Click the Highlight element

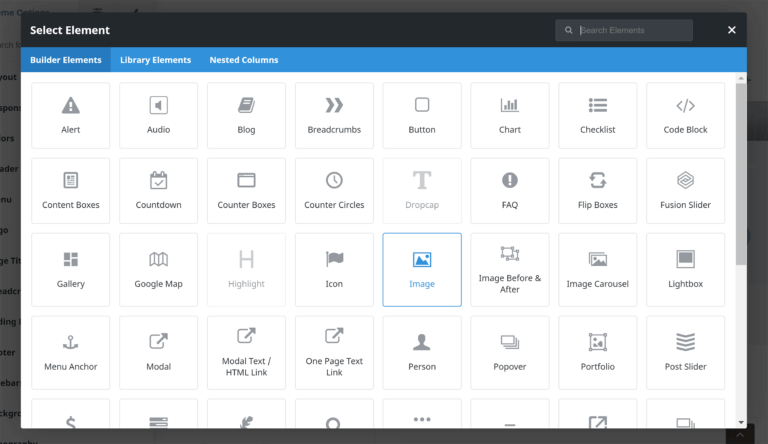coord(246,270)
